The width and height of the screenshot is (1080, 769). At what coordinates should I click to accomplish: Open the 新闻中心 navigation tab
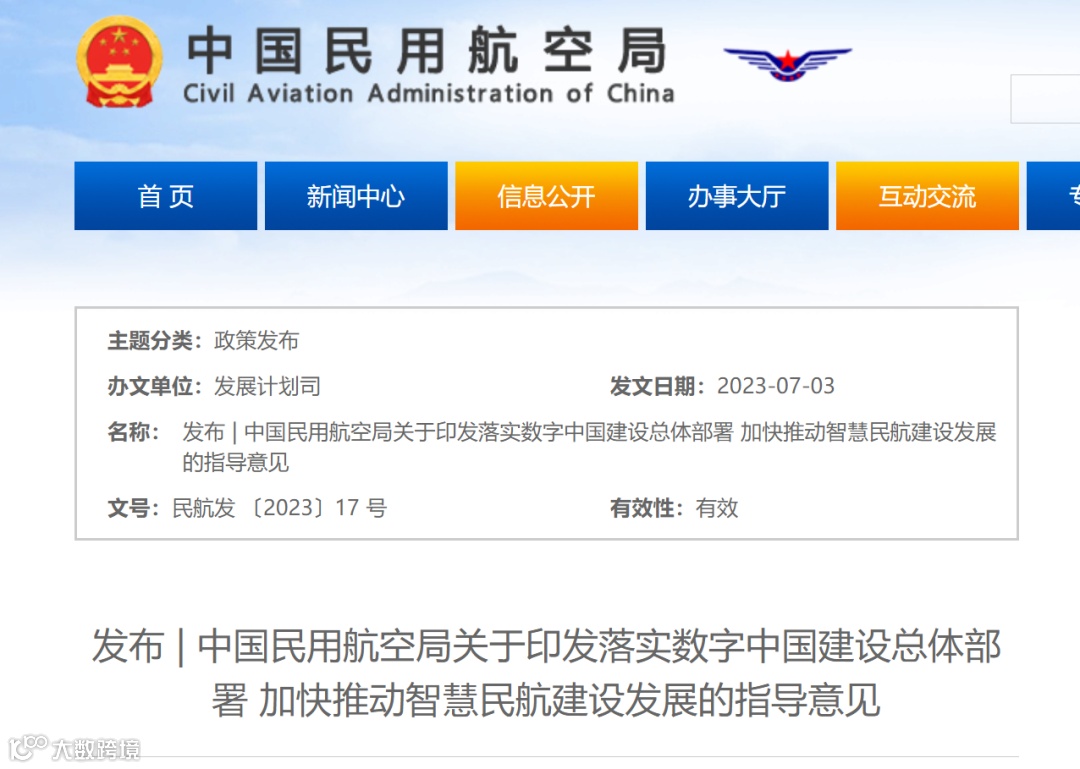(356, 196)
